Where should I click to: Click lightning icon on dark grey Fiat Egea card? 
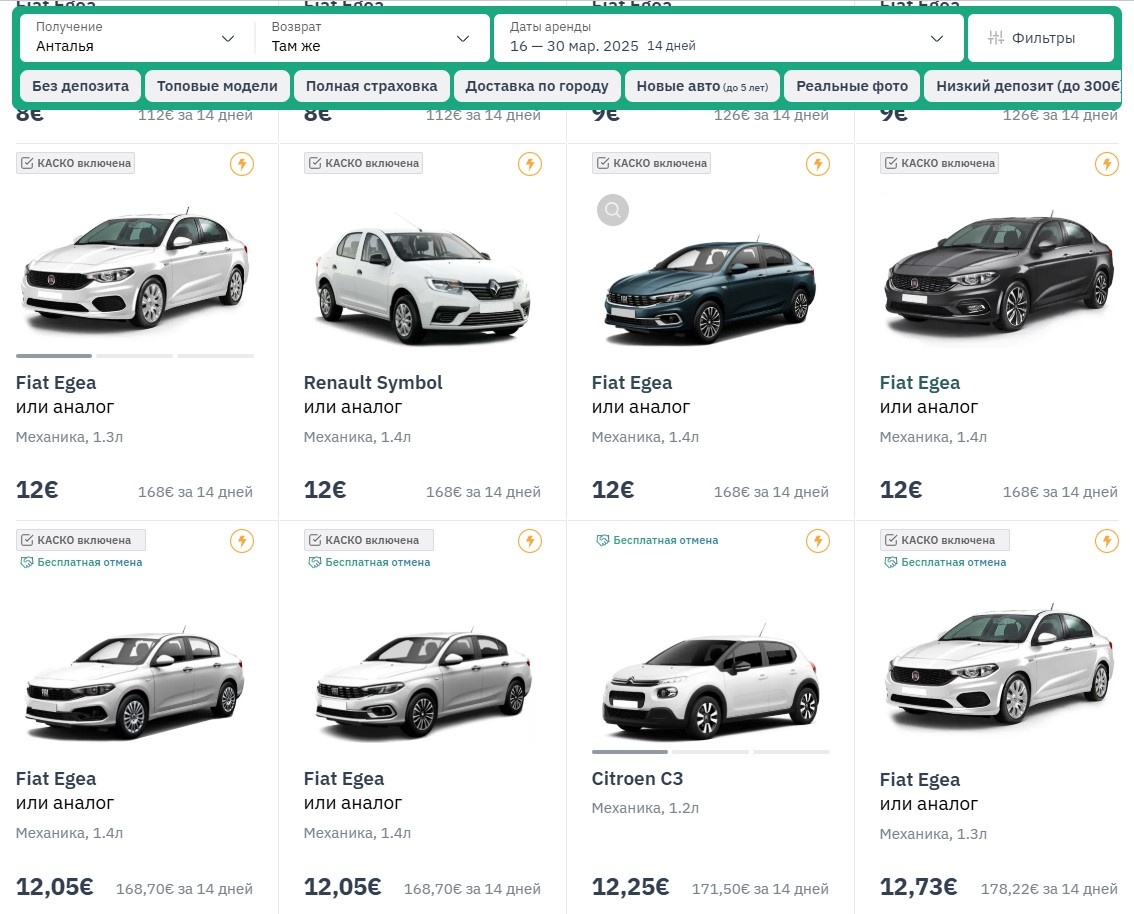click(x=1106, y=164)
